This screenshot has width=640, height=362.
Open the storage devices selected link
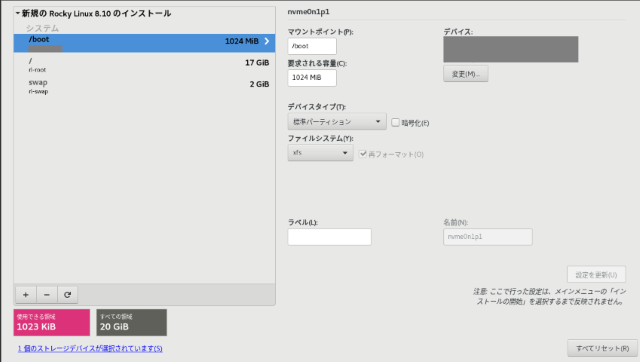(90, 349)
